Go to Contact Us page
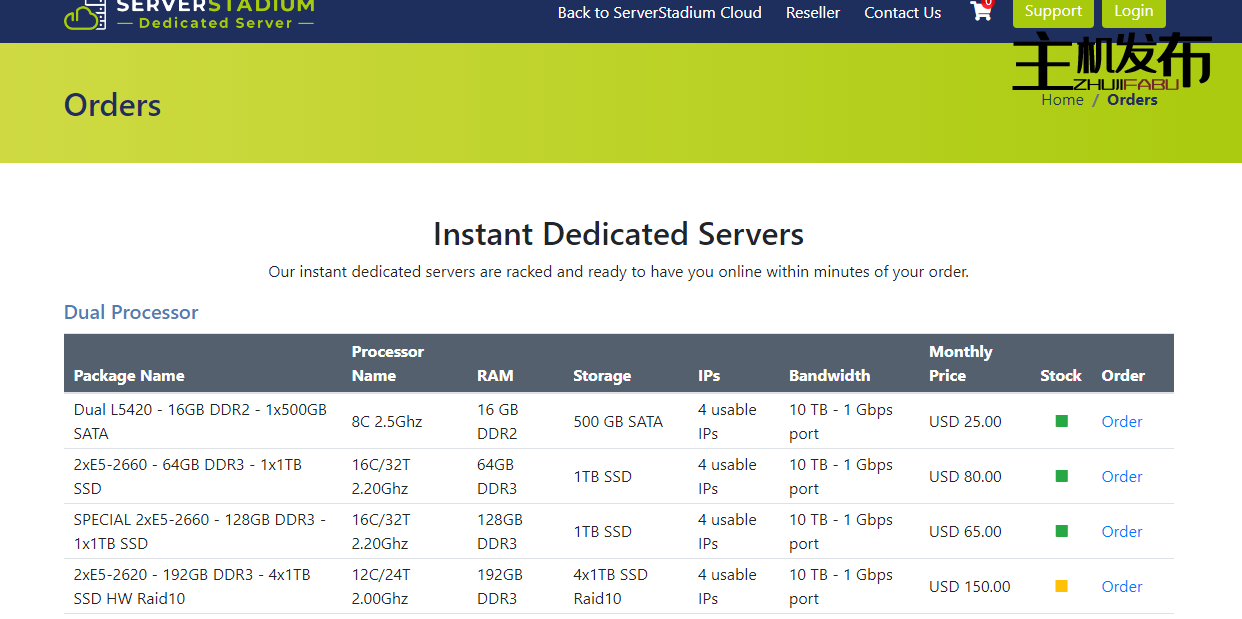 pos(902,13)
